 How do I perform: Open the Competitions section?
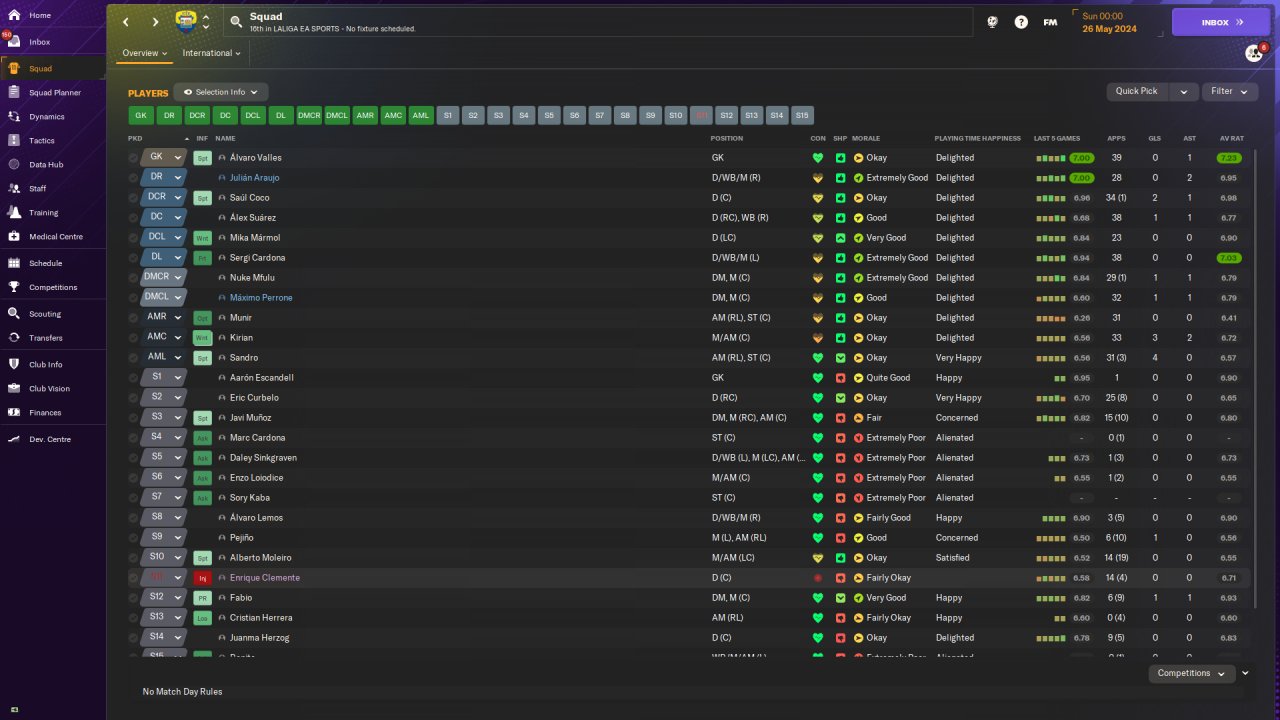[53, 287]
